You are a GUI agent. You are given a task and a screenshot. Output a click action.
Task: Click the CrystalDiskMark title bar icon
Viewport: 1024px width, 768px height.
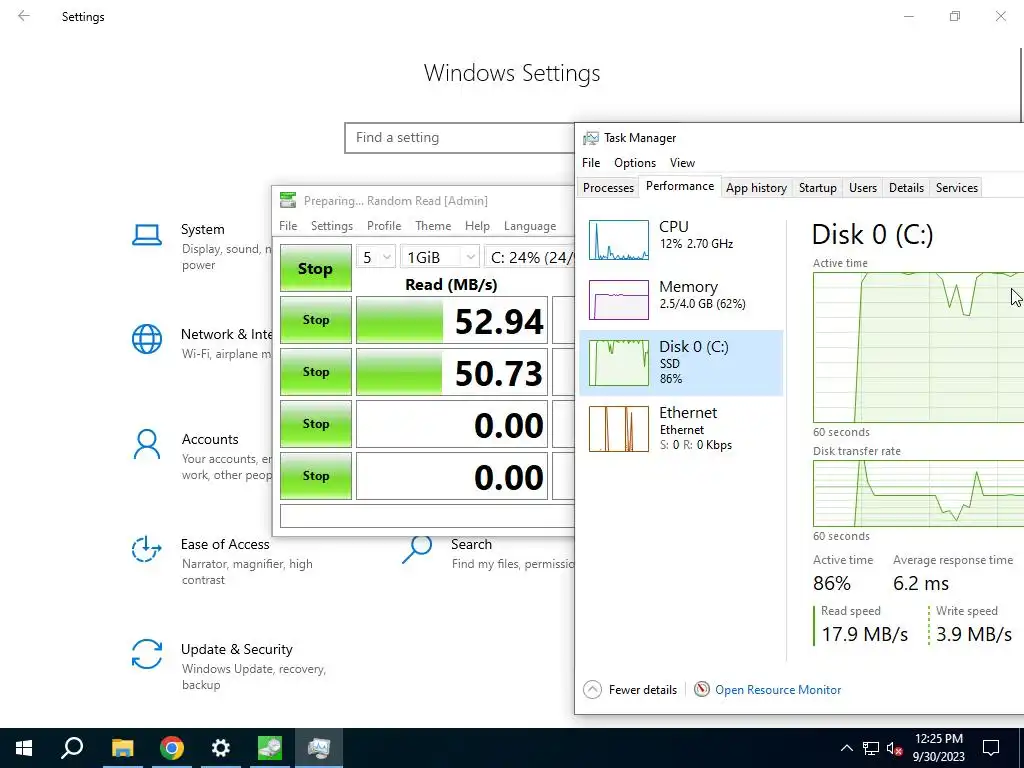pos(287,200)
